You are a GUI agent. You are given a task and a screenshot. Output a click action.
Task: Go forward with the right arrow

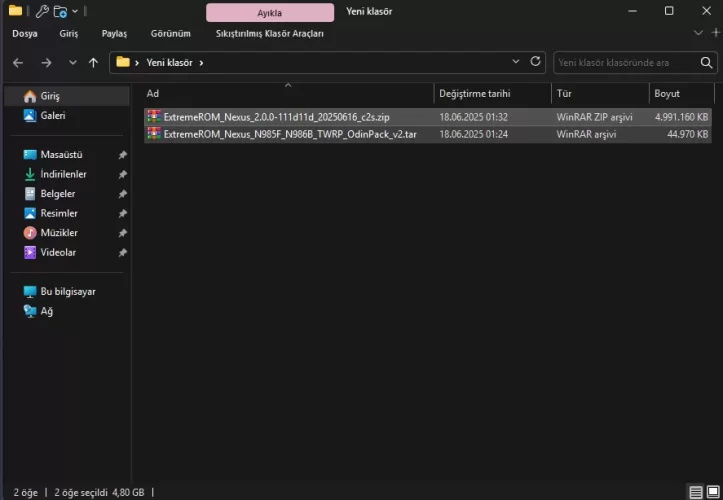(x=46, y=63)
